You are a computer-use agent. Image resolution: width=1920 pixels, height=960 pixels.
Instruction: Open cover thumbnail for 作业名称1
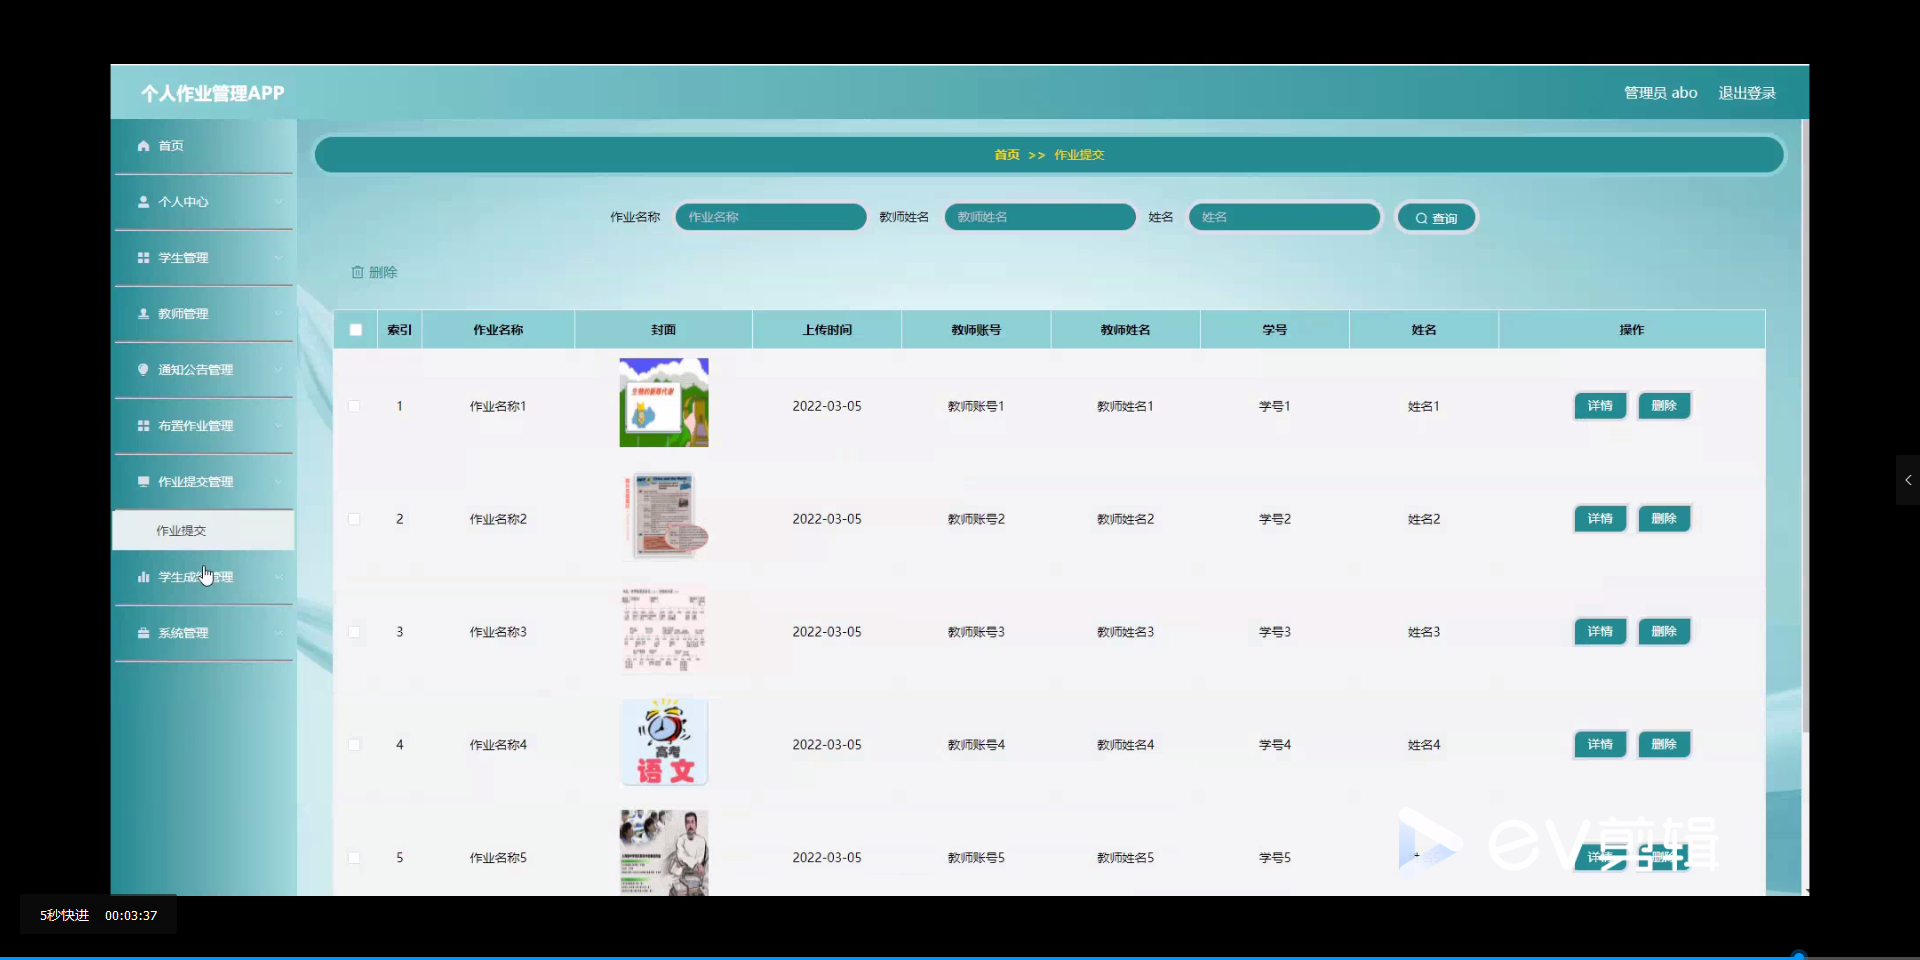click(664, 403)
